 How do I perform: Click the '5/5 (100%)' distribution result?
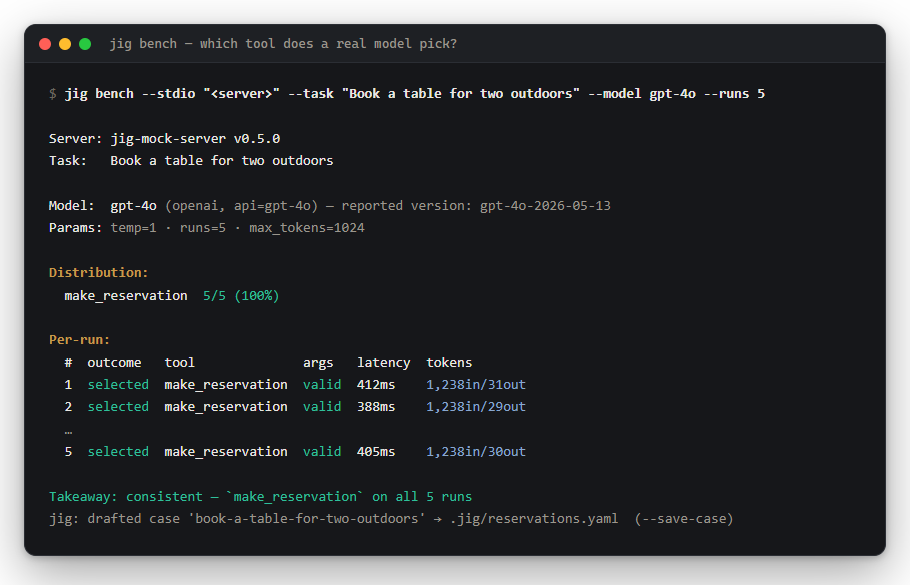pyautogui.click(x=241, y=296)
